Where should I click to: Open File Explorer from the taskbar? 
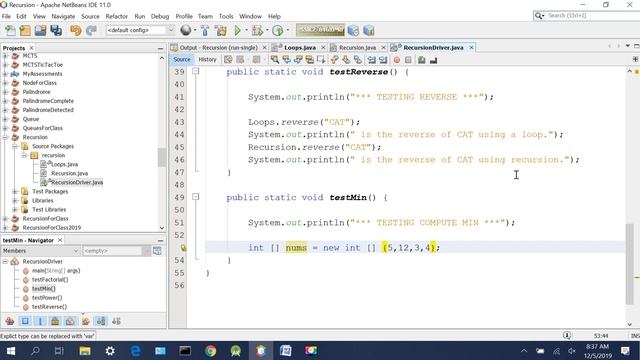click(x=85, y=351)
